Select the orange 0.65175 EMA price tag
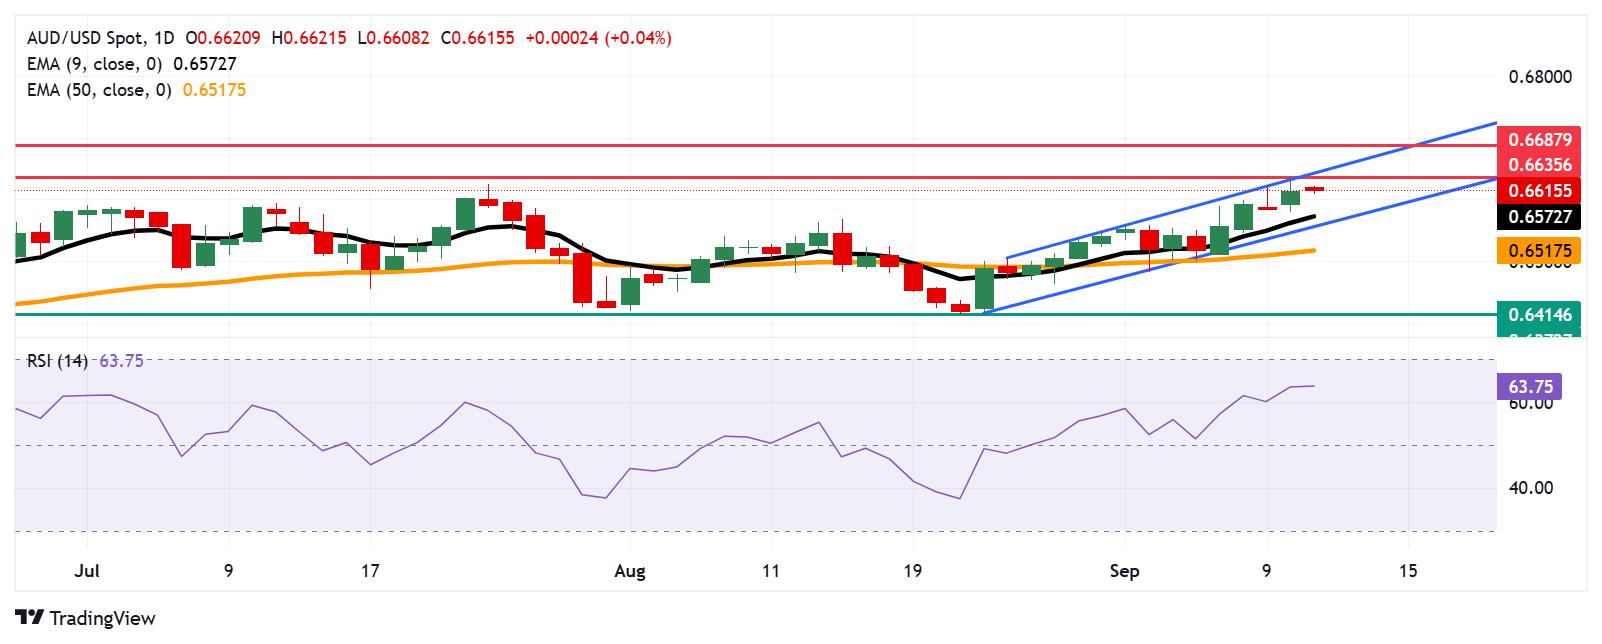This screenshot has height=644, width=1602. tap(1539, 251)
